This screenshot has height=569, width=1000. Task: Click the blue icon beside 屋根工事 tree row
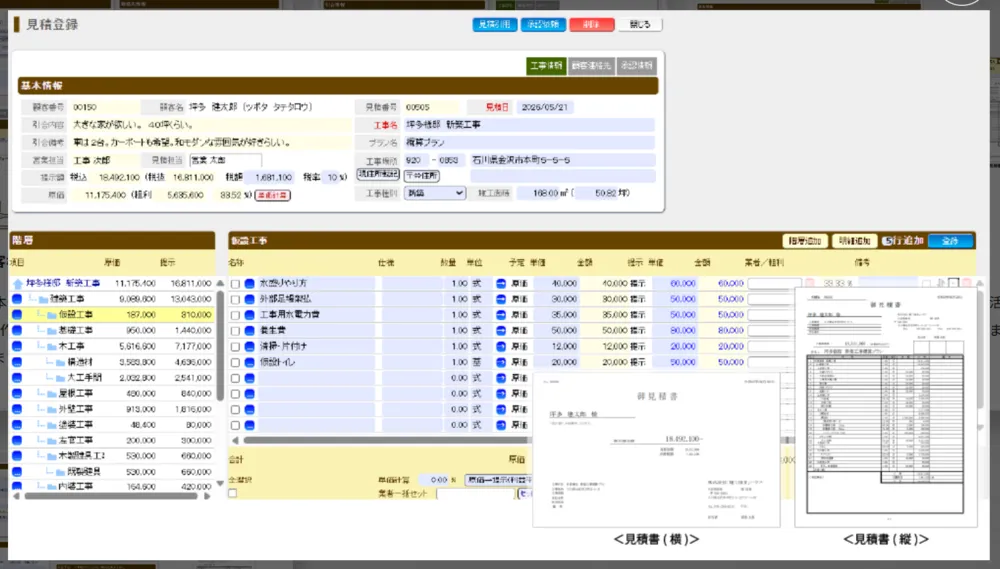pos(17,393)
